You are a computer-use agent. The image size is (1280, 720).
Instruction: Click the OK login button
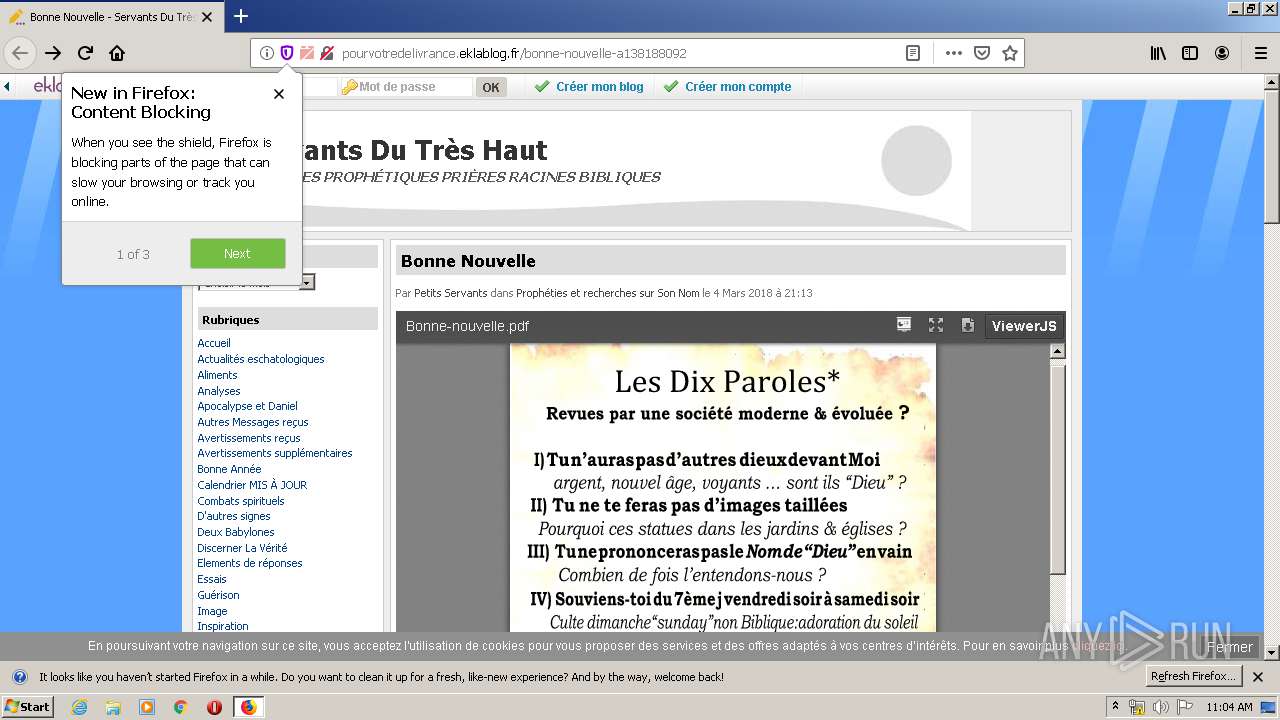(491, 87)
